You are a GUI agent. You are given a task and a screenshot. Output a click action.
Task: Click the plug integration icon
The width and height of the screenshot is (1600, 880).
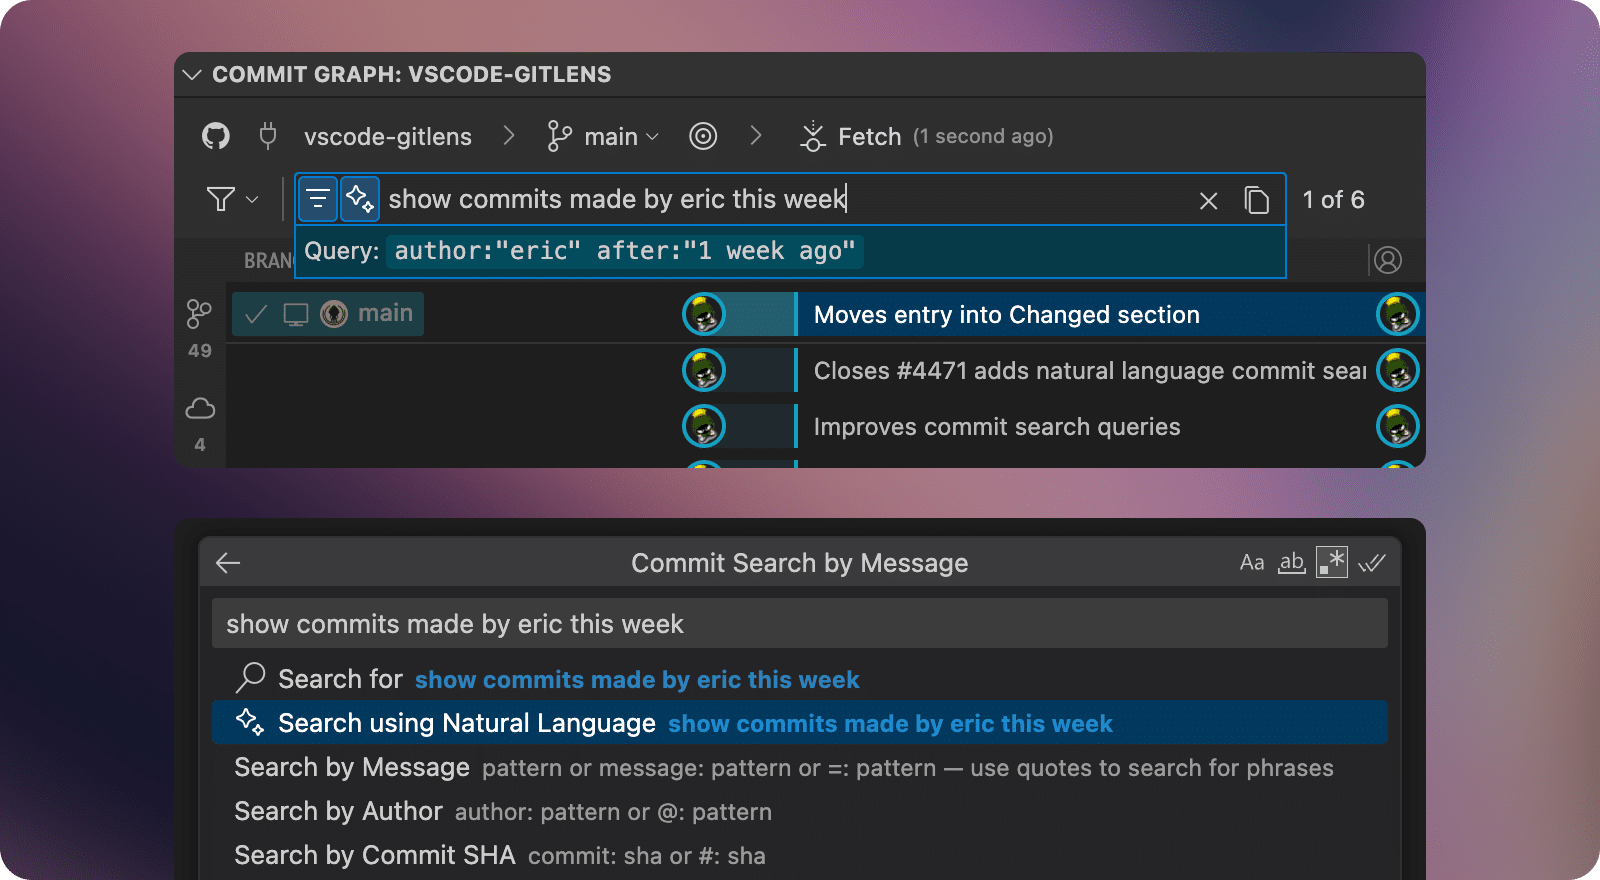(267, 136)
